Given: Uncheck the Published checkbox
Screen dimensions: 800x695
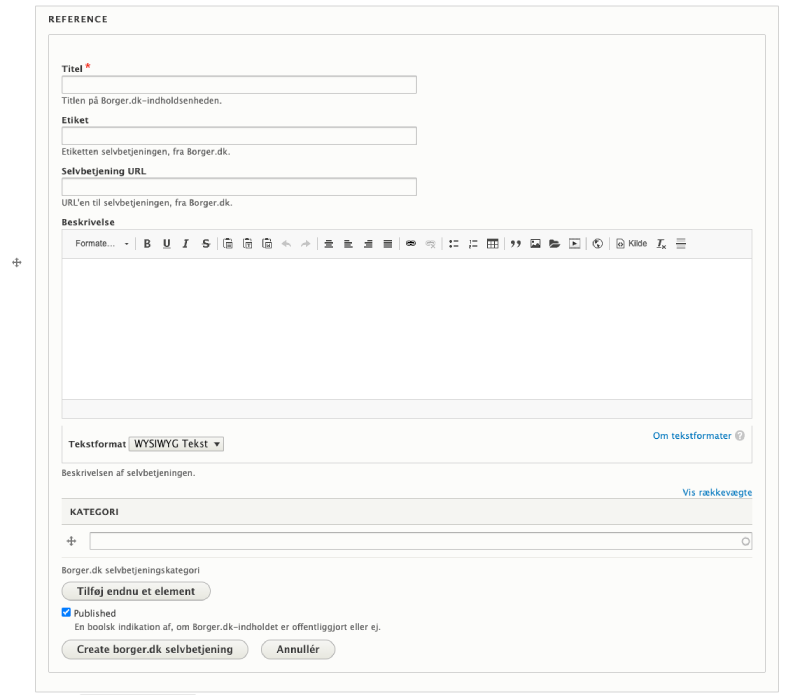Looking at the screenshot, I should click(66, 613).
